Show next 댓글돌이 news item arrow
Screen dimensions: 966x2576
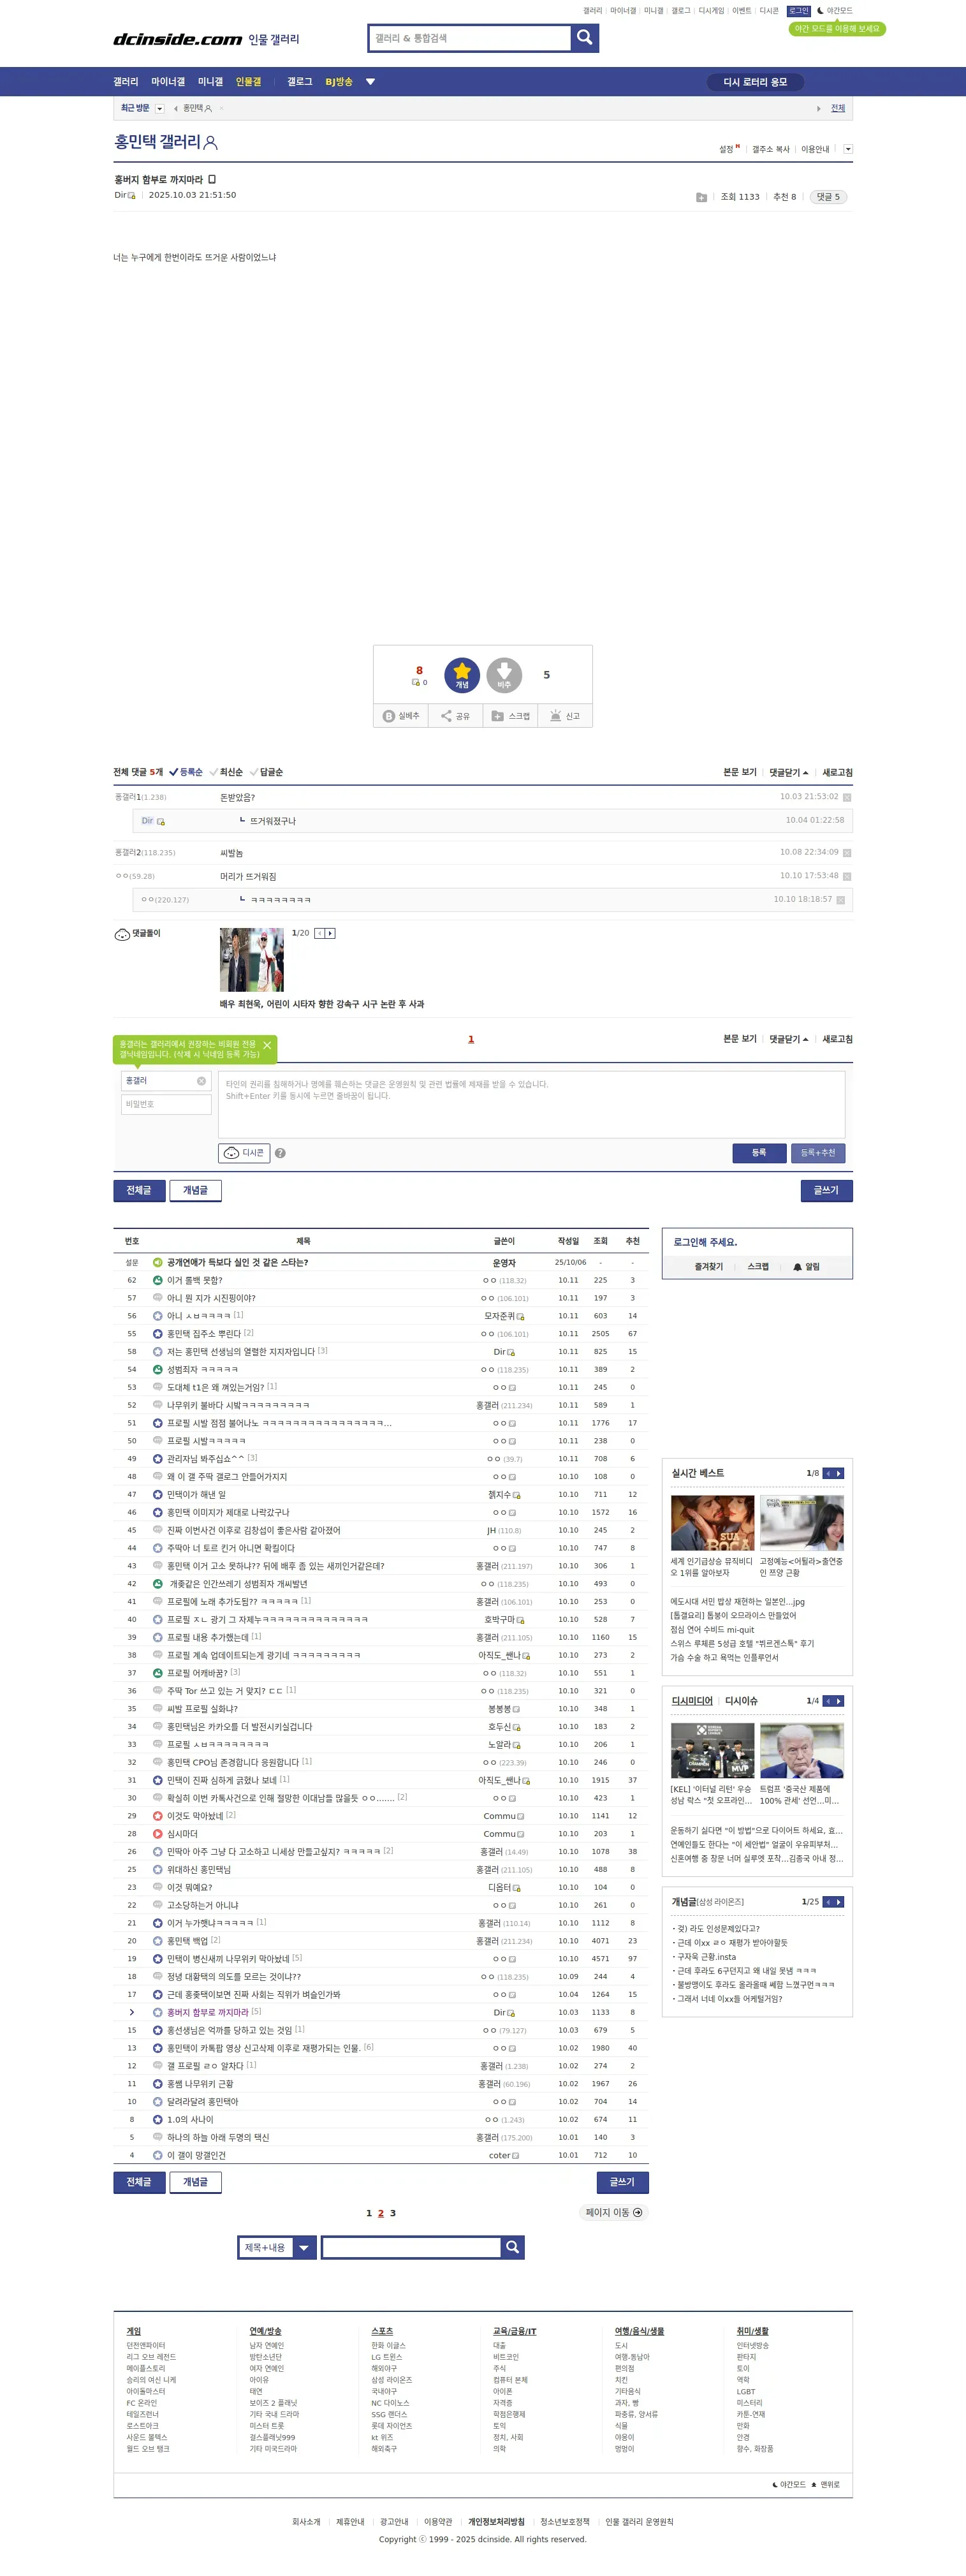(330, 933)
